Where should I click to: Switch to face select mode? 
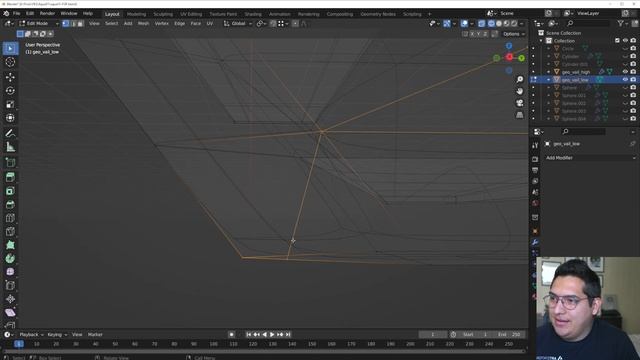80,24
